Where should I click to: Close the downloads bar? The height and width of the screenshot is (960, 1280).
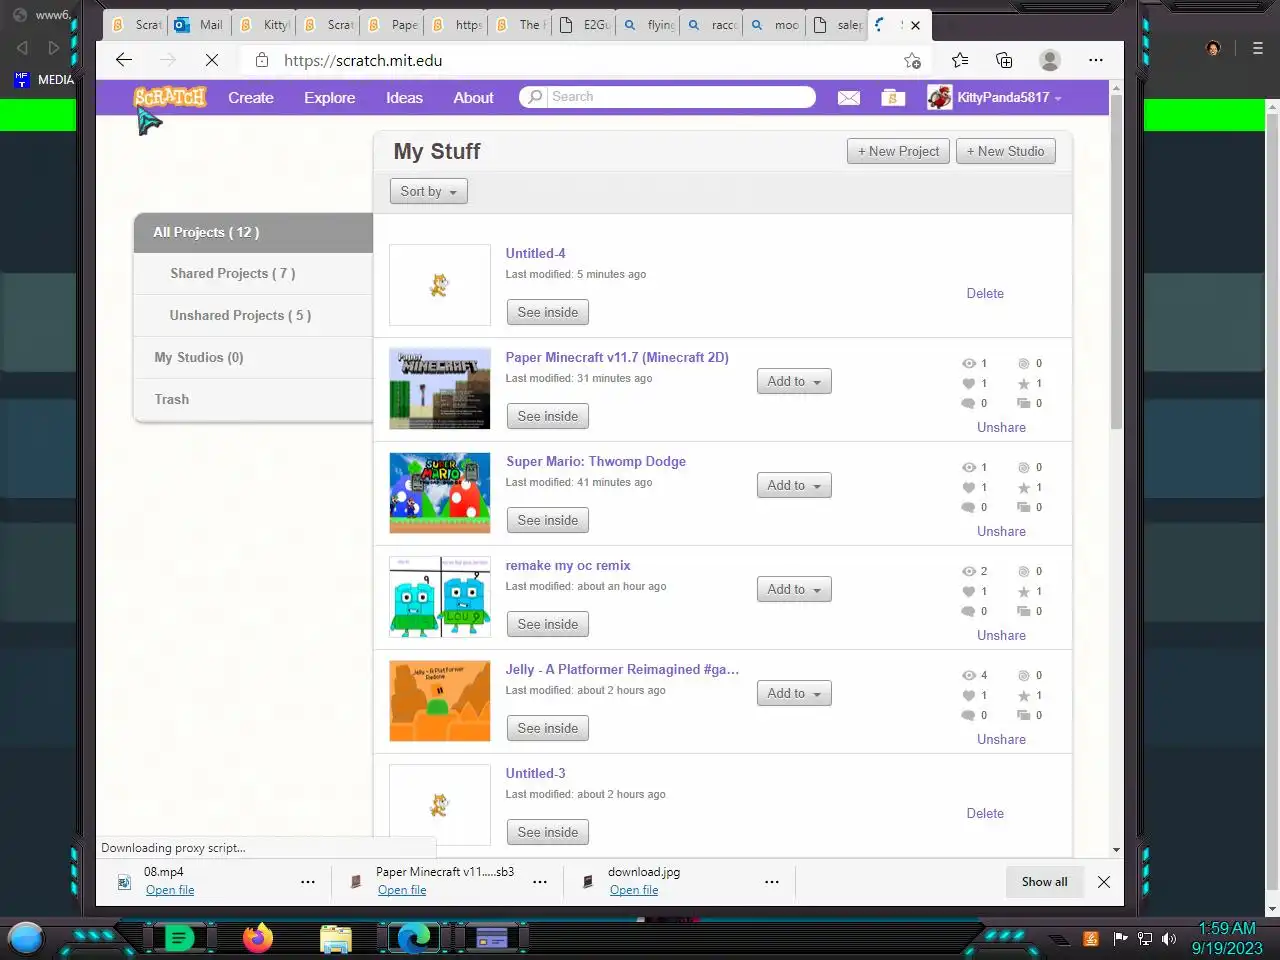pos(1104,882)
